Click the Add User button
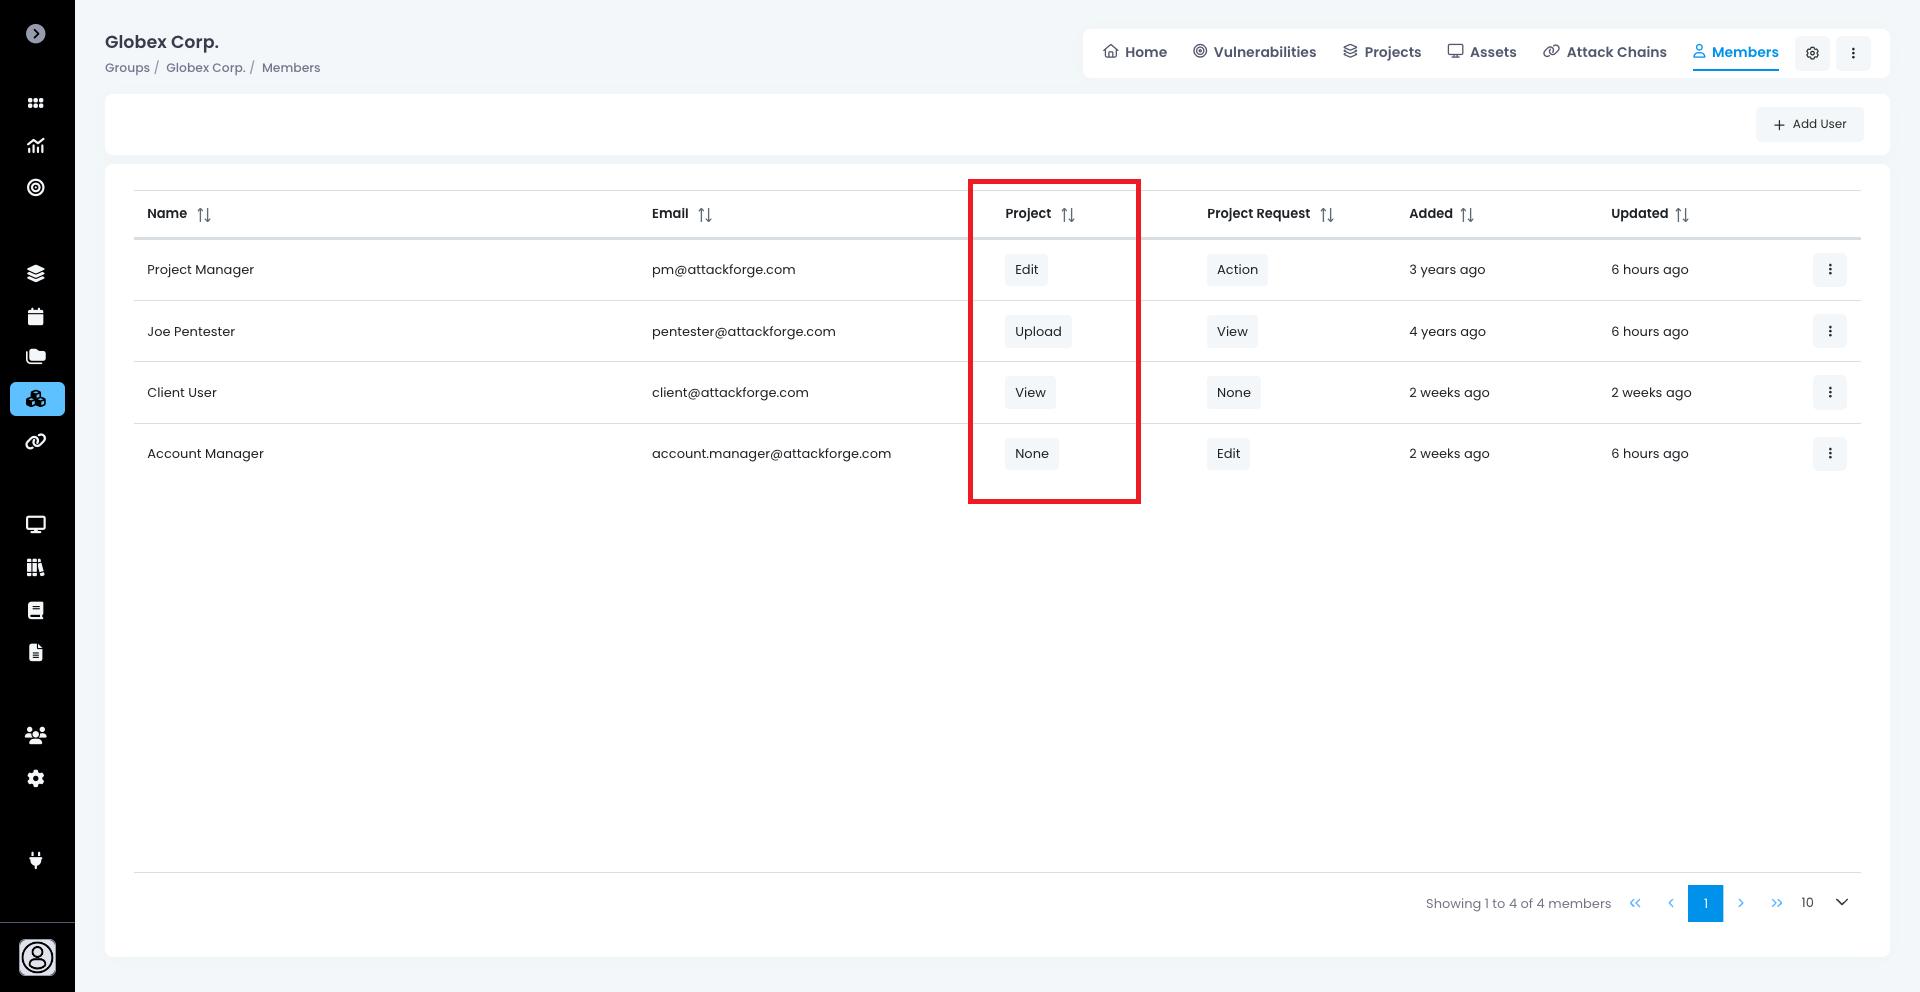The image size is (1920, 992). coord(1809,124)
